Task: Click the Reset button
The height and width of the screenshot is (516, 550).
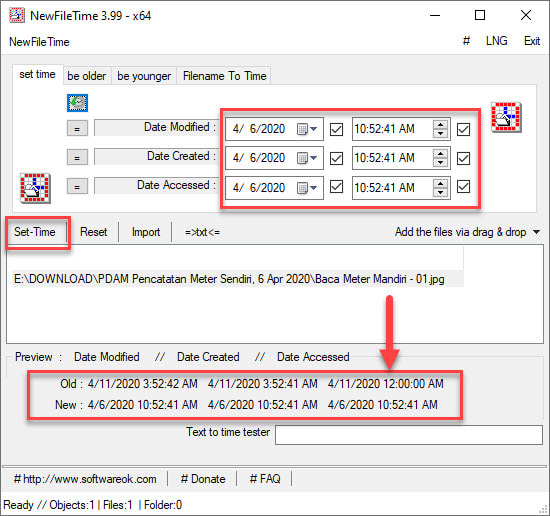Action: click(x=93, y=232)
